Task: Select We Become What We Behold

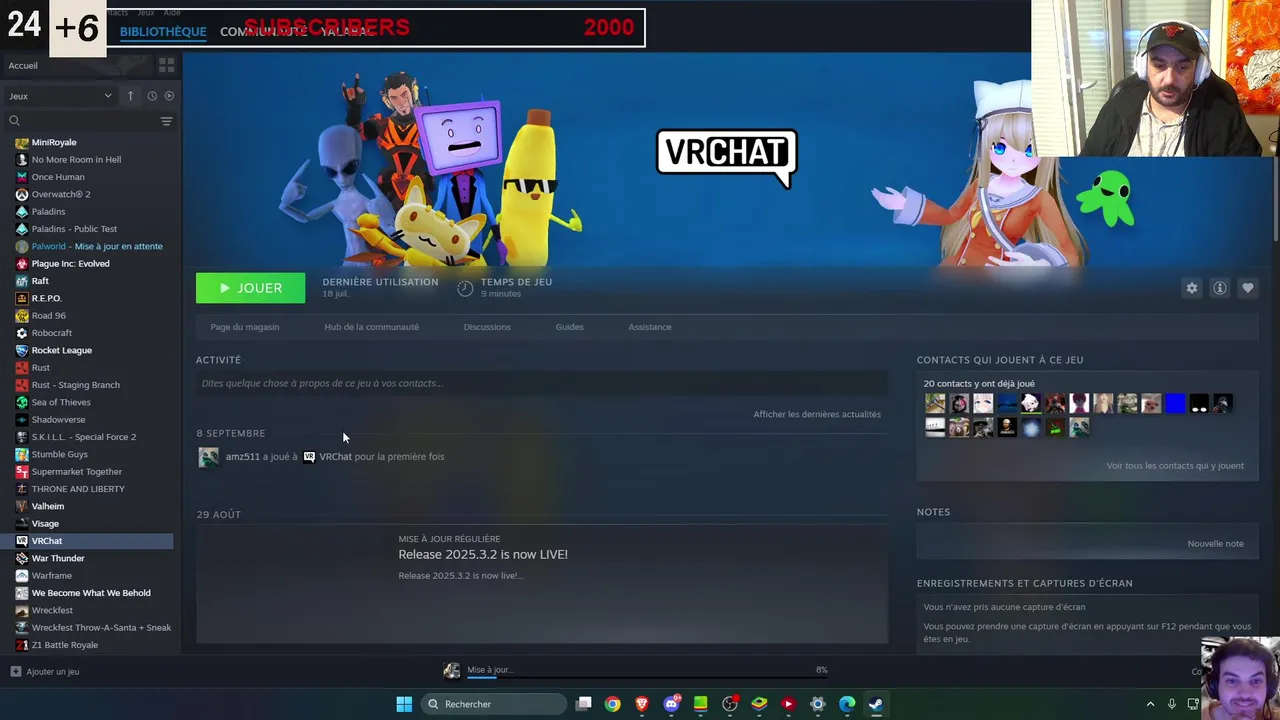Action: [91, 593]
